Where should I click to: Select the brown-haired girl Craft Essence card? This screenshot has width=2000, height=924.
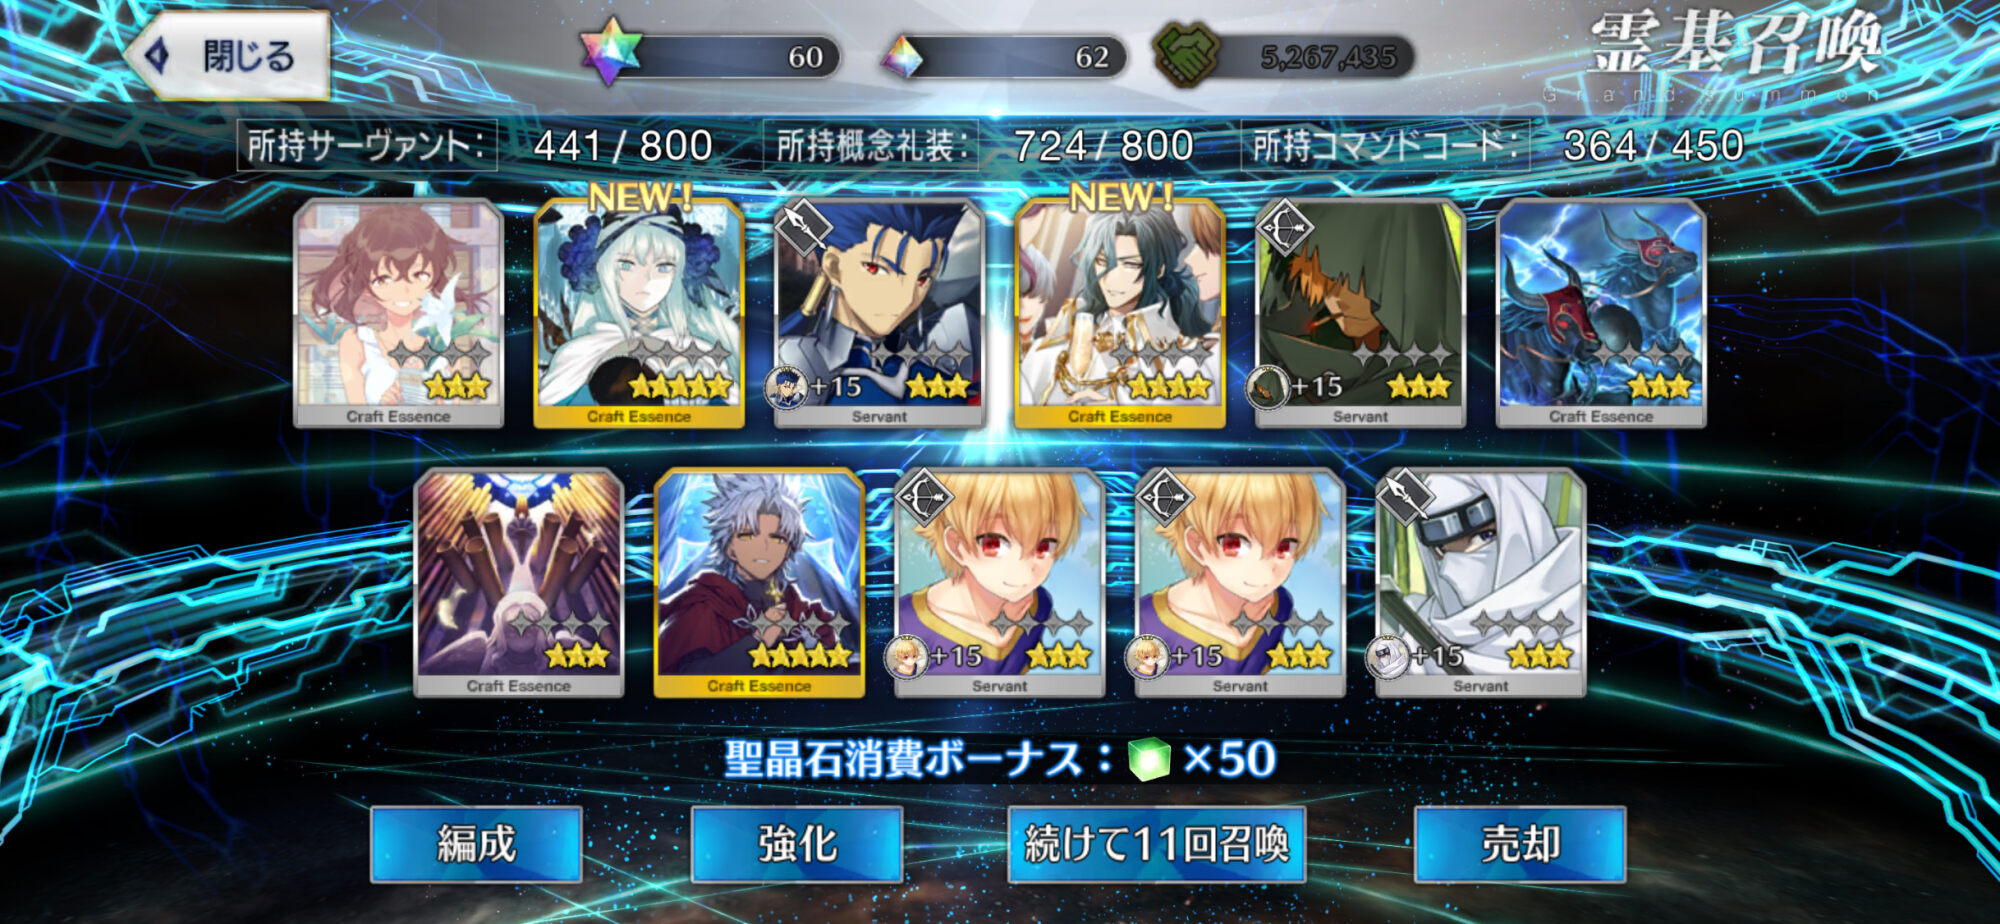(398, 313)
